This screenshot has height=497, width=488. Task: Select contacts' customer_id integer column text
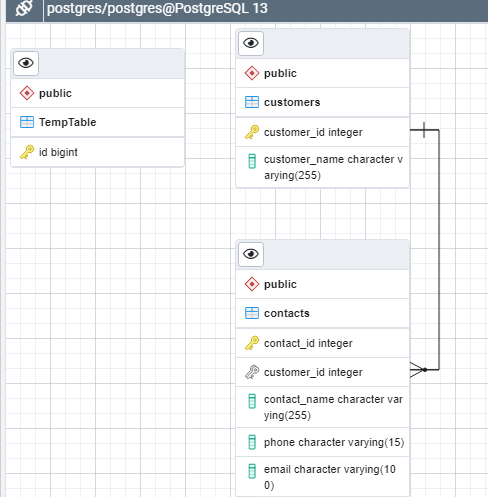pos(313,372)
